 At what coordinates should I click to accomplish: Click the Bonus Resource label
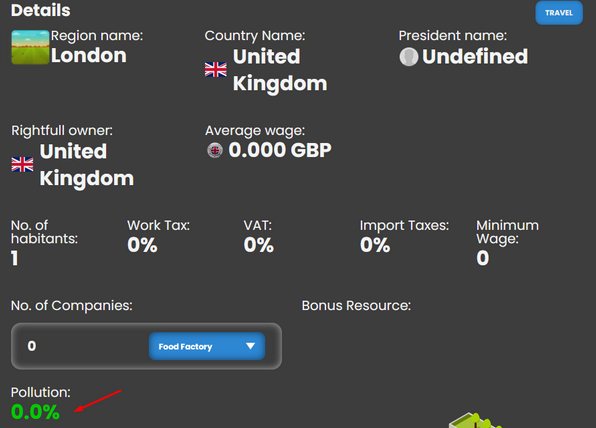[356, 306]
